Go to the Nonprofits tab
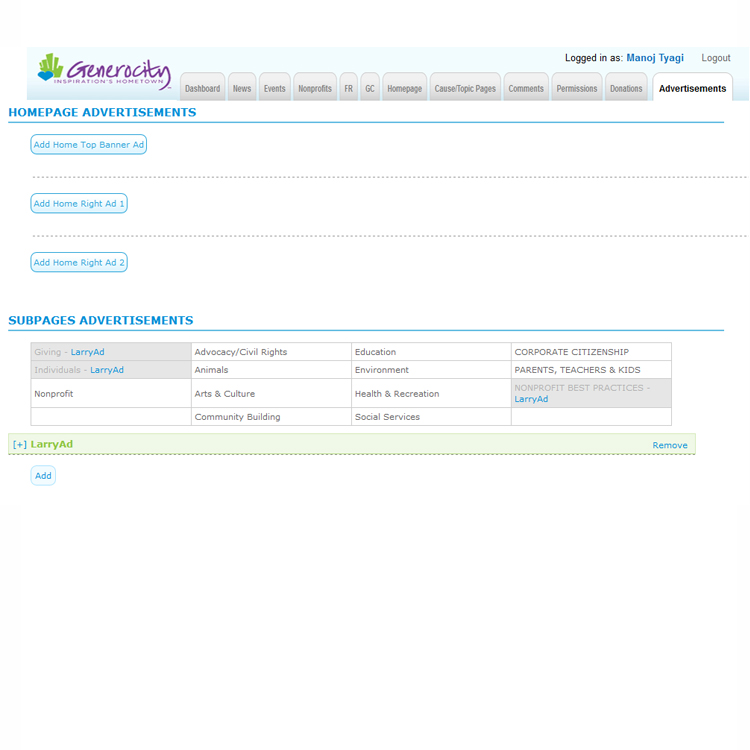Screen dimensions: 750x750 (x=315, y=87)
